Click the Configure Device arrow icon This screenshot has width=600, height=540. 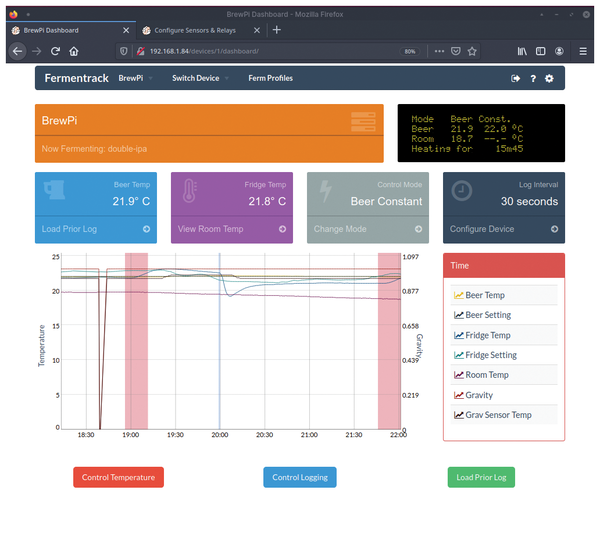pyautogui.click(x=554, y=229)
